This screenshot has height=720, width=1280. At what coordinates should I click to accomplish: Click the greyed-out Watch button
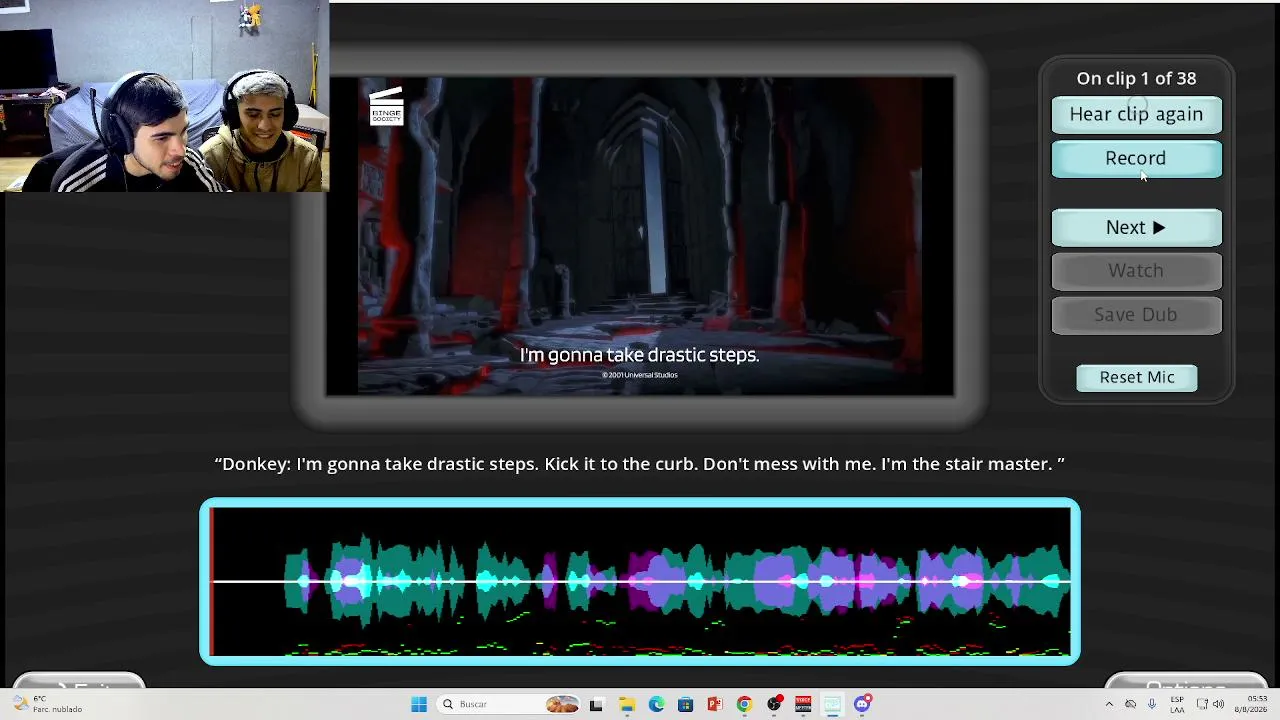click(1136, 270)
